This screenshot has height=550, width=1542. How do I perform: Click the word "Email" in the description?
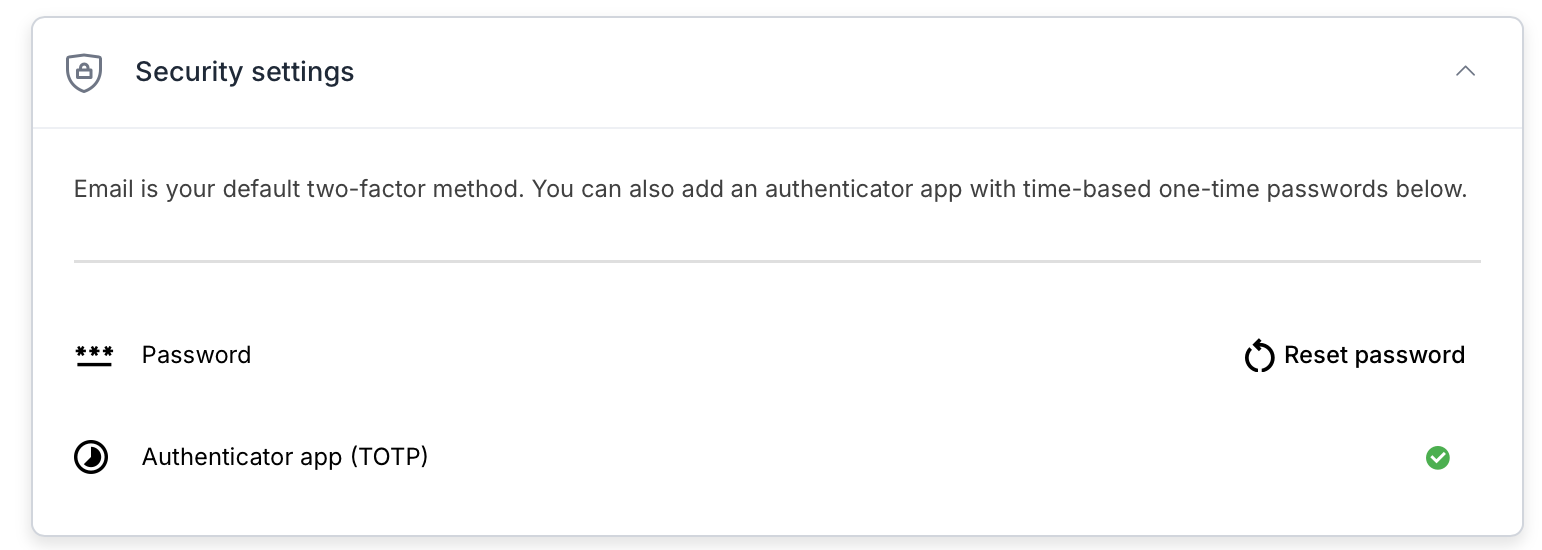[104, 189]
